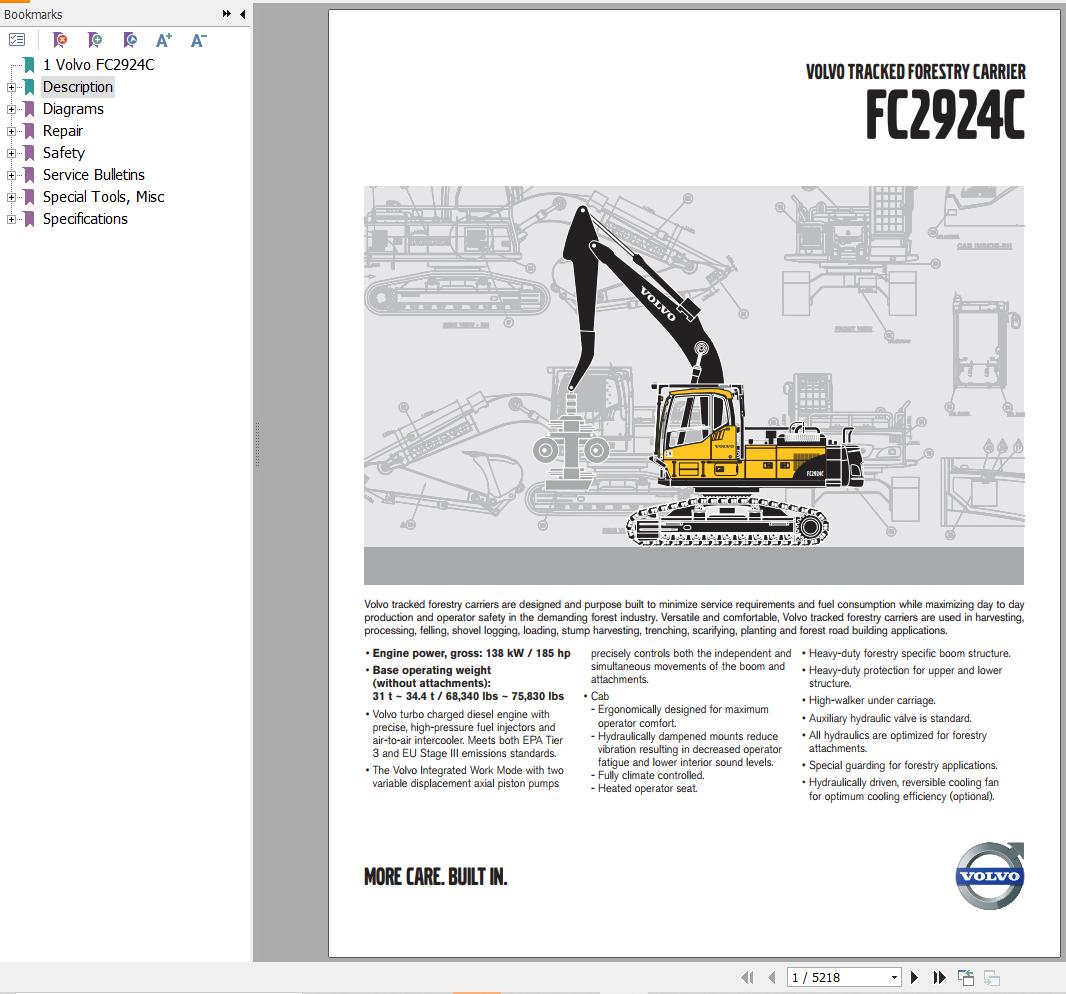Click the Volvo logo on the page
This screenshot has width=1066, height=994.
pos(990,876)
